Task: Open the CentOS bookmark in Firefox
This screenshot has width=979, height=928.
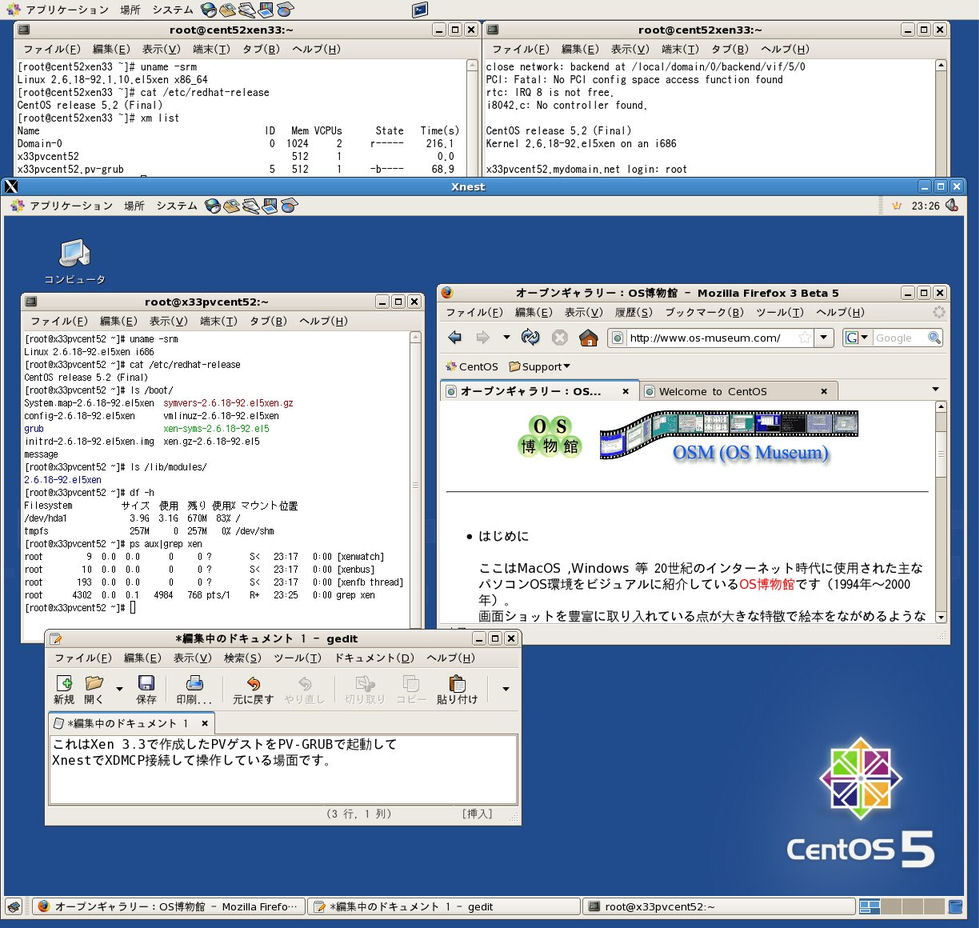Action: [x=472, y=367]
